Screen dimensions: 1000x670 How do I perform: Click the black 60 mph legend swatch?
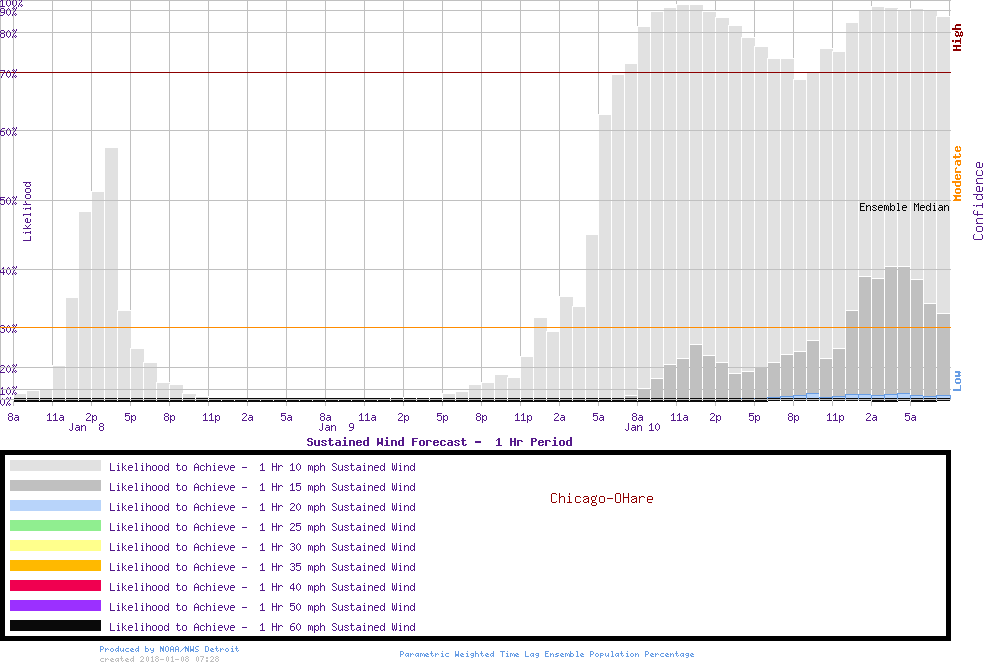(55, 626)
